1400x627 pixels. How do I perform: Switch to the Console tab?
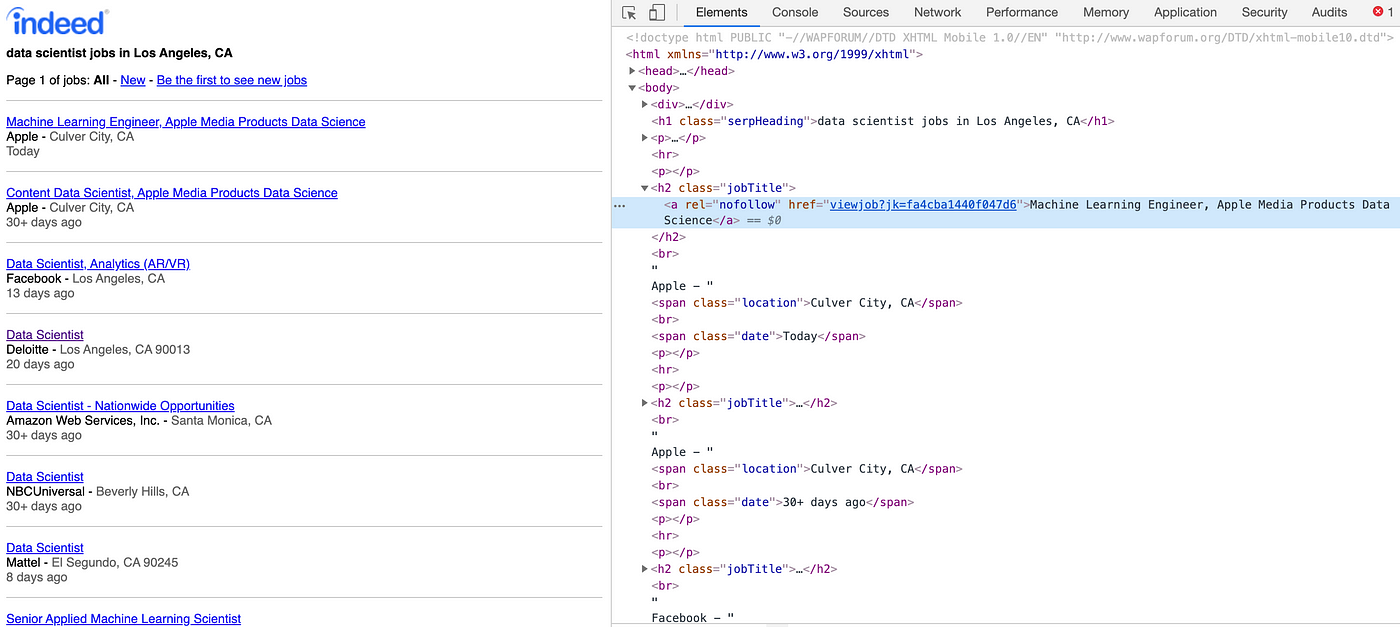click(795, 13)
